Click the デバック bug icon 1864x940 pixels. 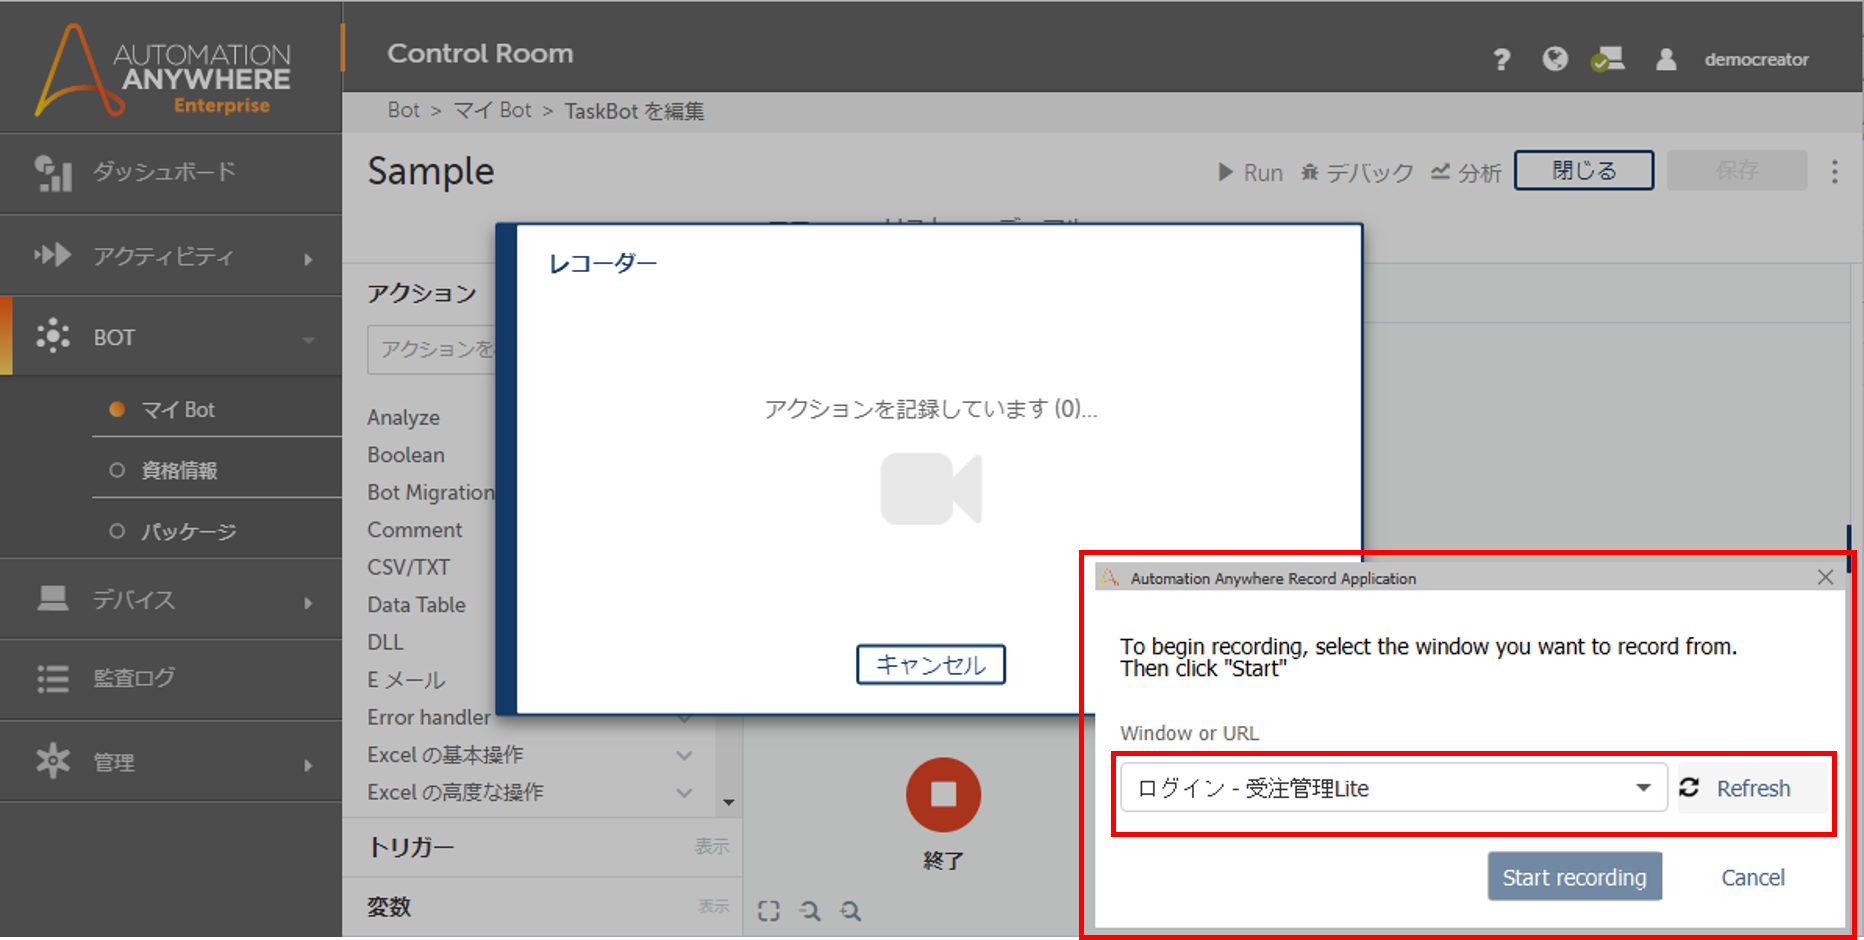[x=1309, y=172]
